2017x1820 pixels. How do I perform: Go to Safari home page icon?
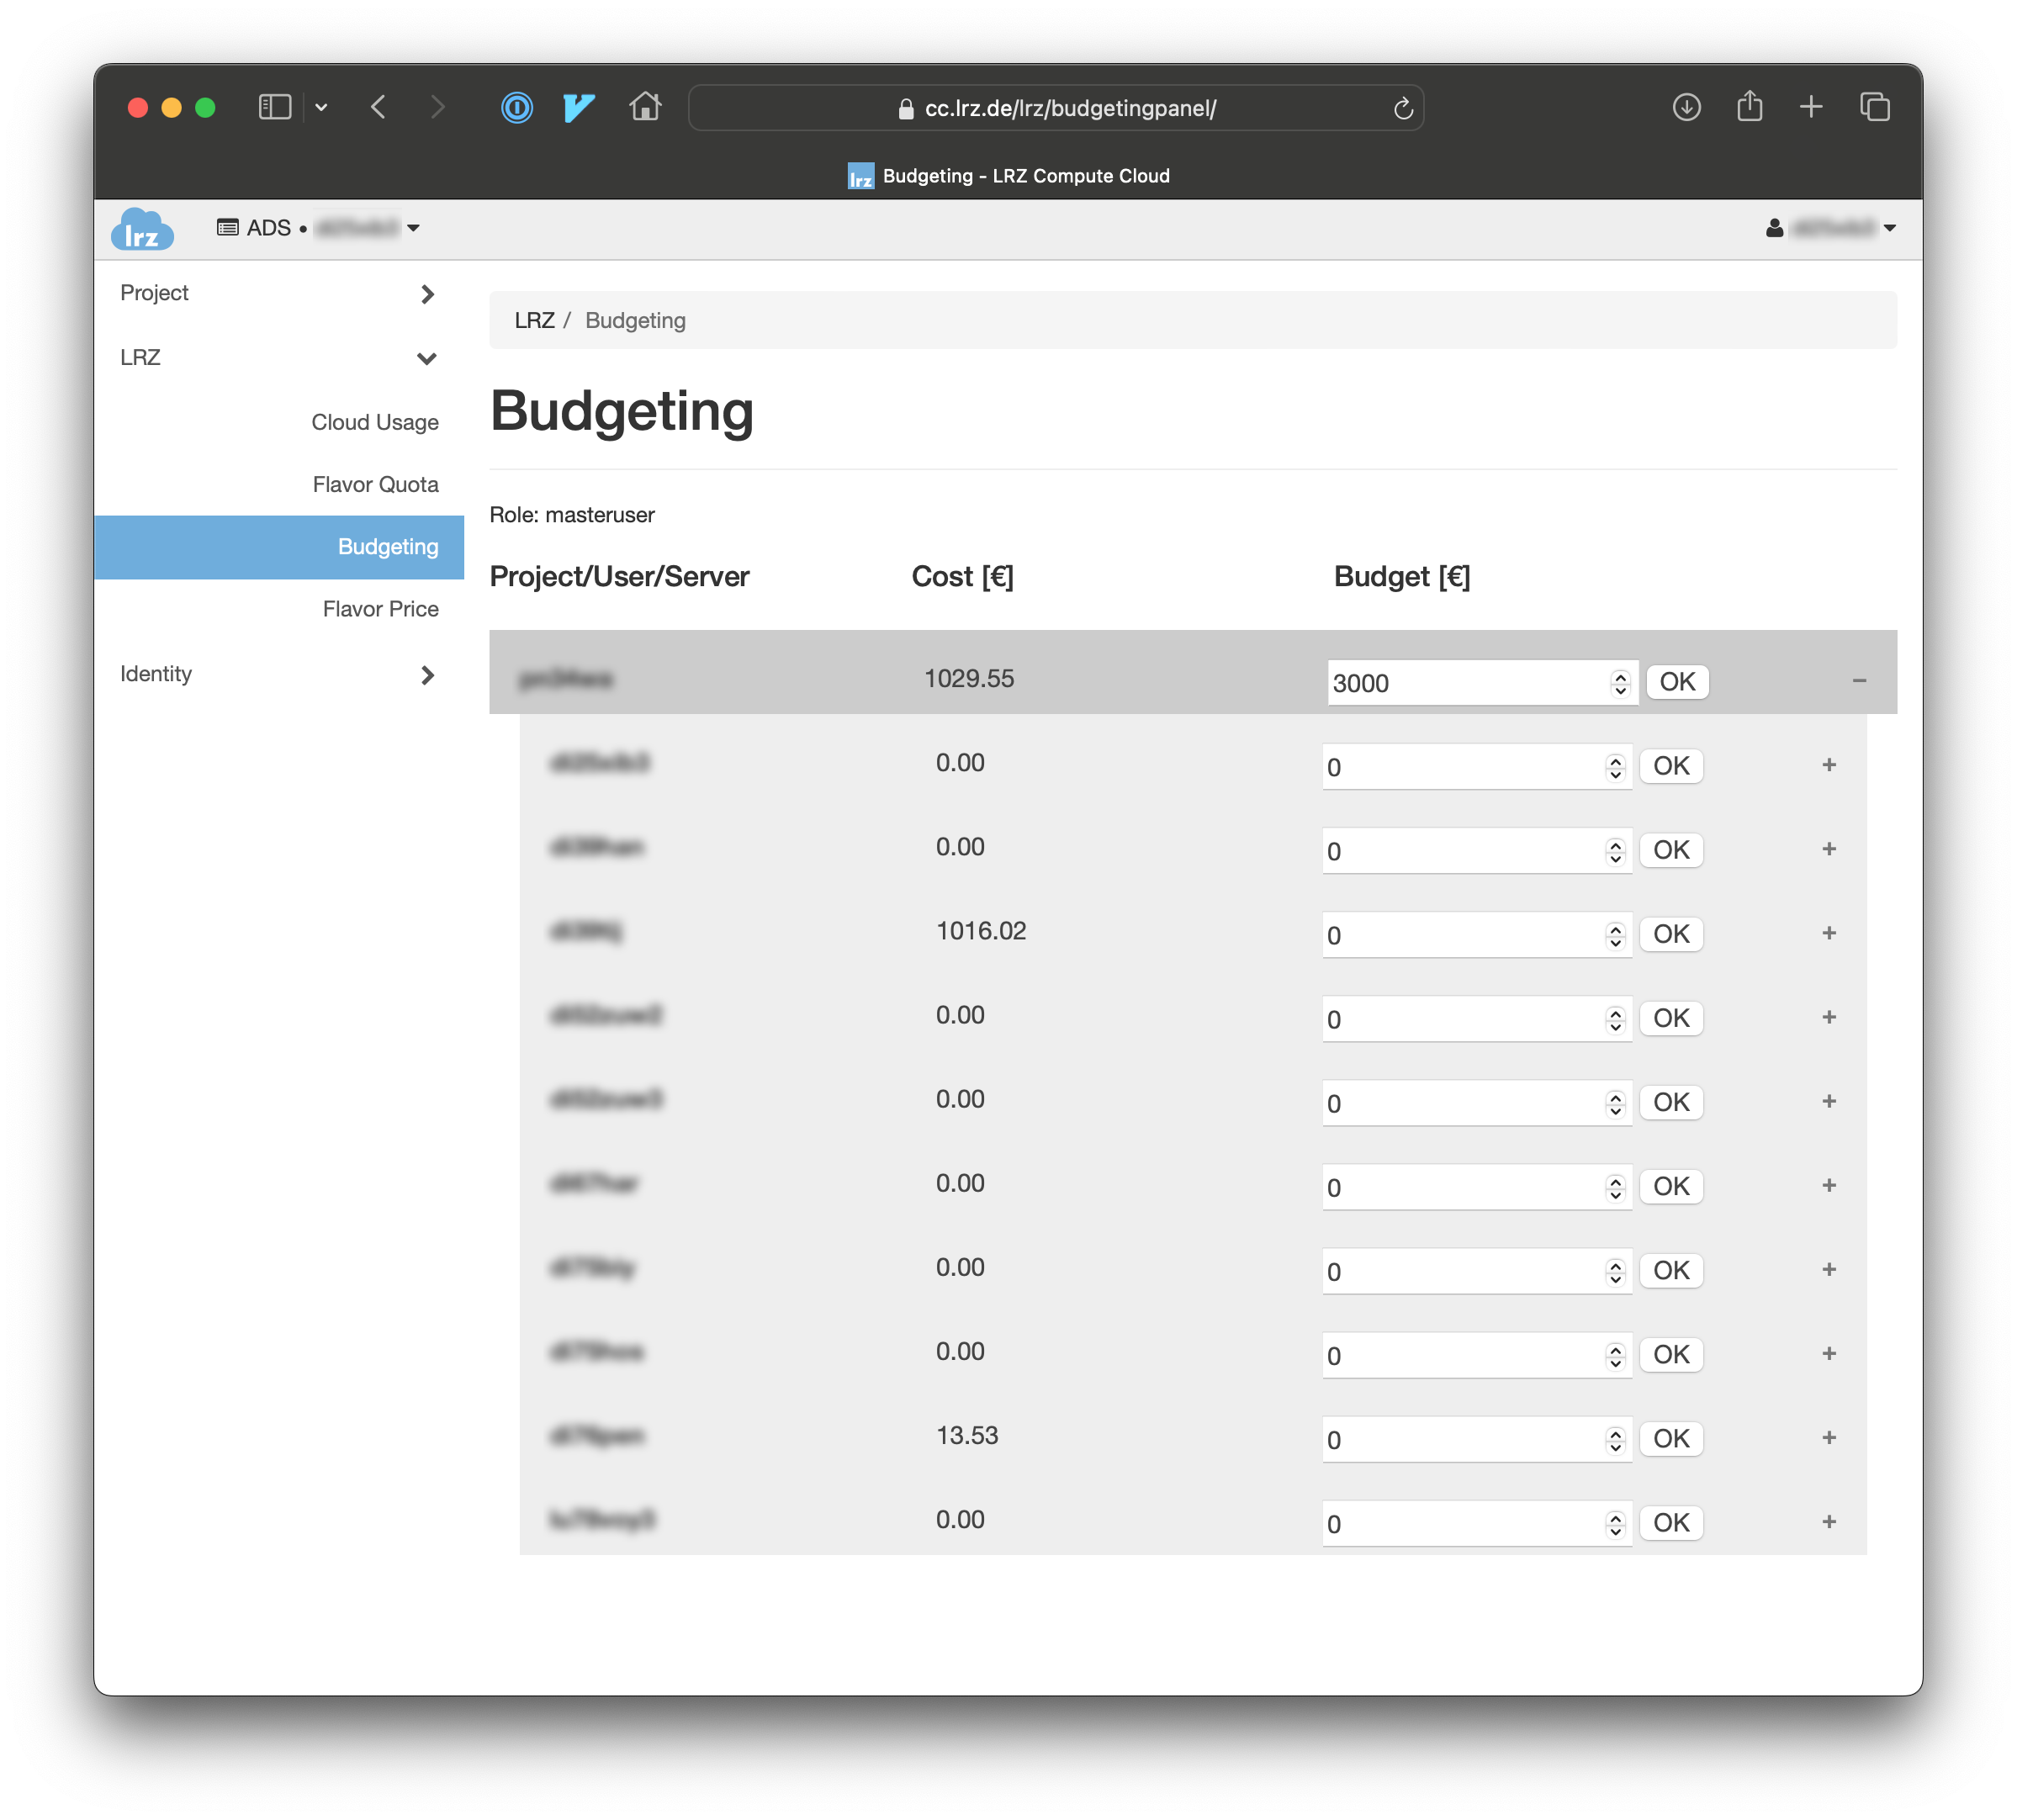tap(645, 107)
